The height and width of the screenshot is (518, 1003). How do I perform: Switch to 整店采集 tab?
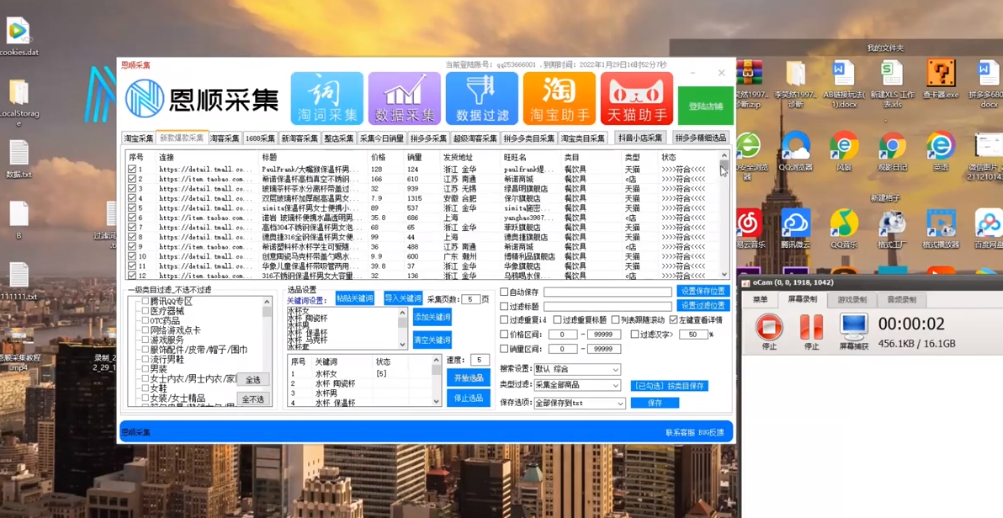(x=338, y=138)
